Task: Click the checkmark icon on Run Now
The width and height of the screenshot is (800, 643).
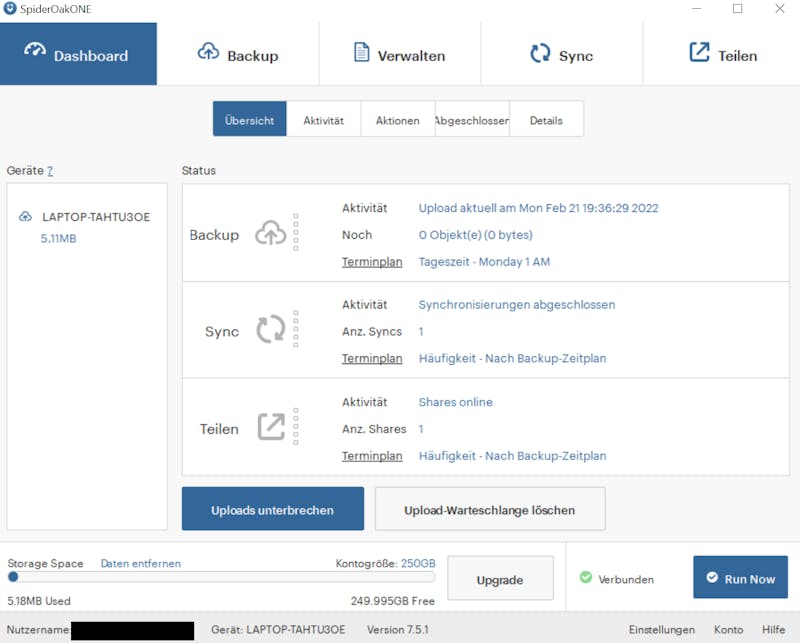Action: [712, 577]
